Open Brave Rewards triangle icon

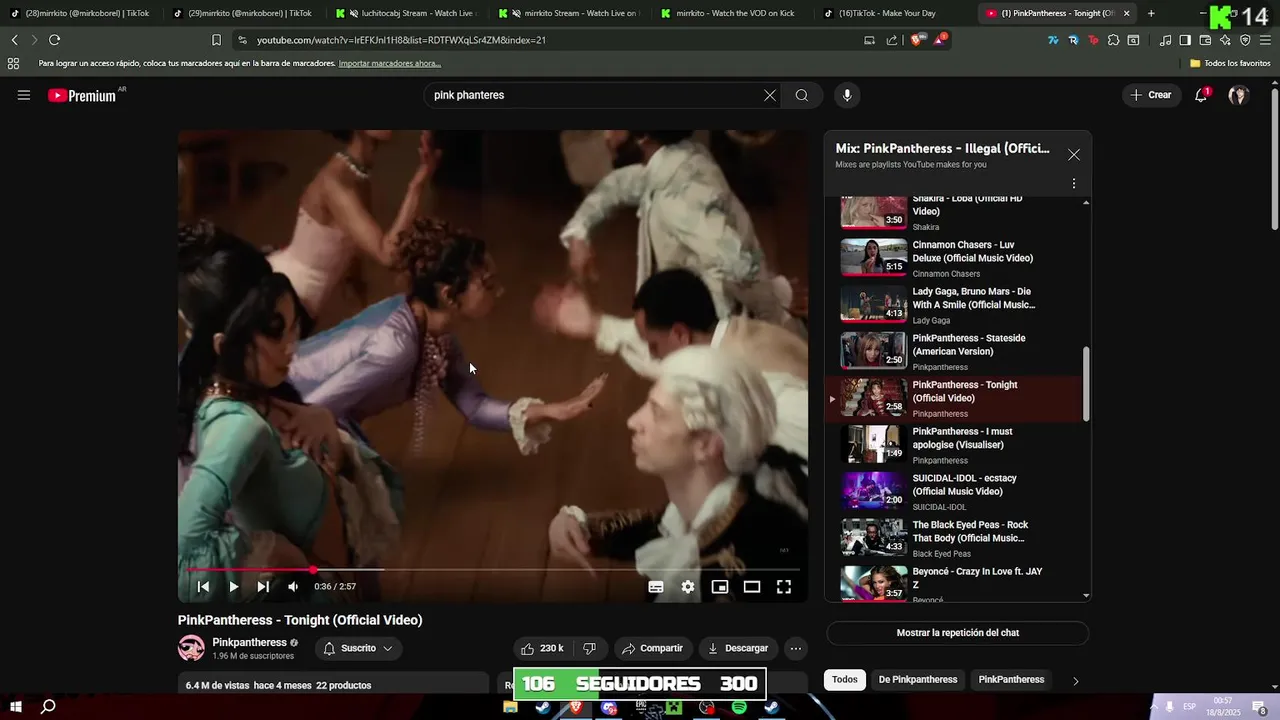pyautogui.click(x=940, y=40)
